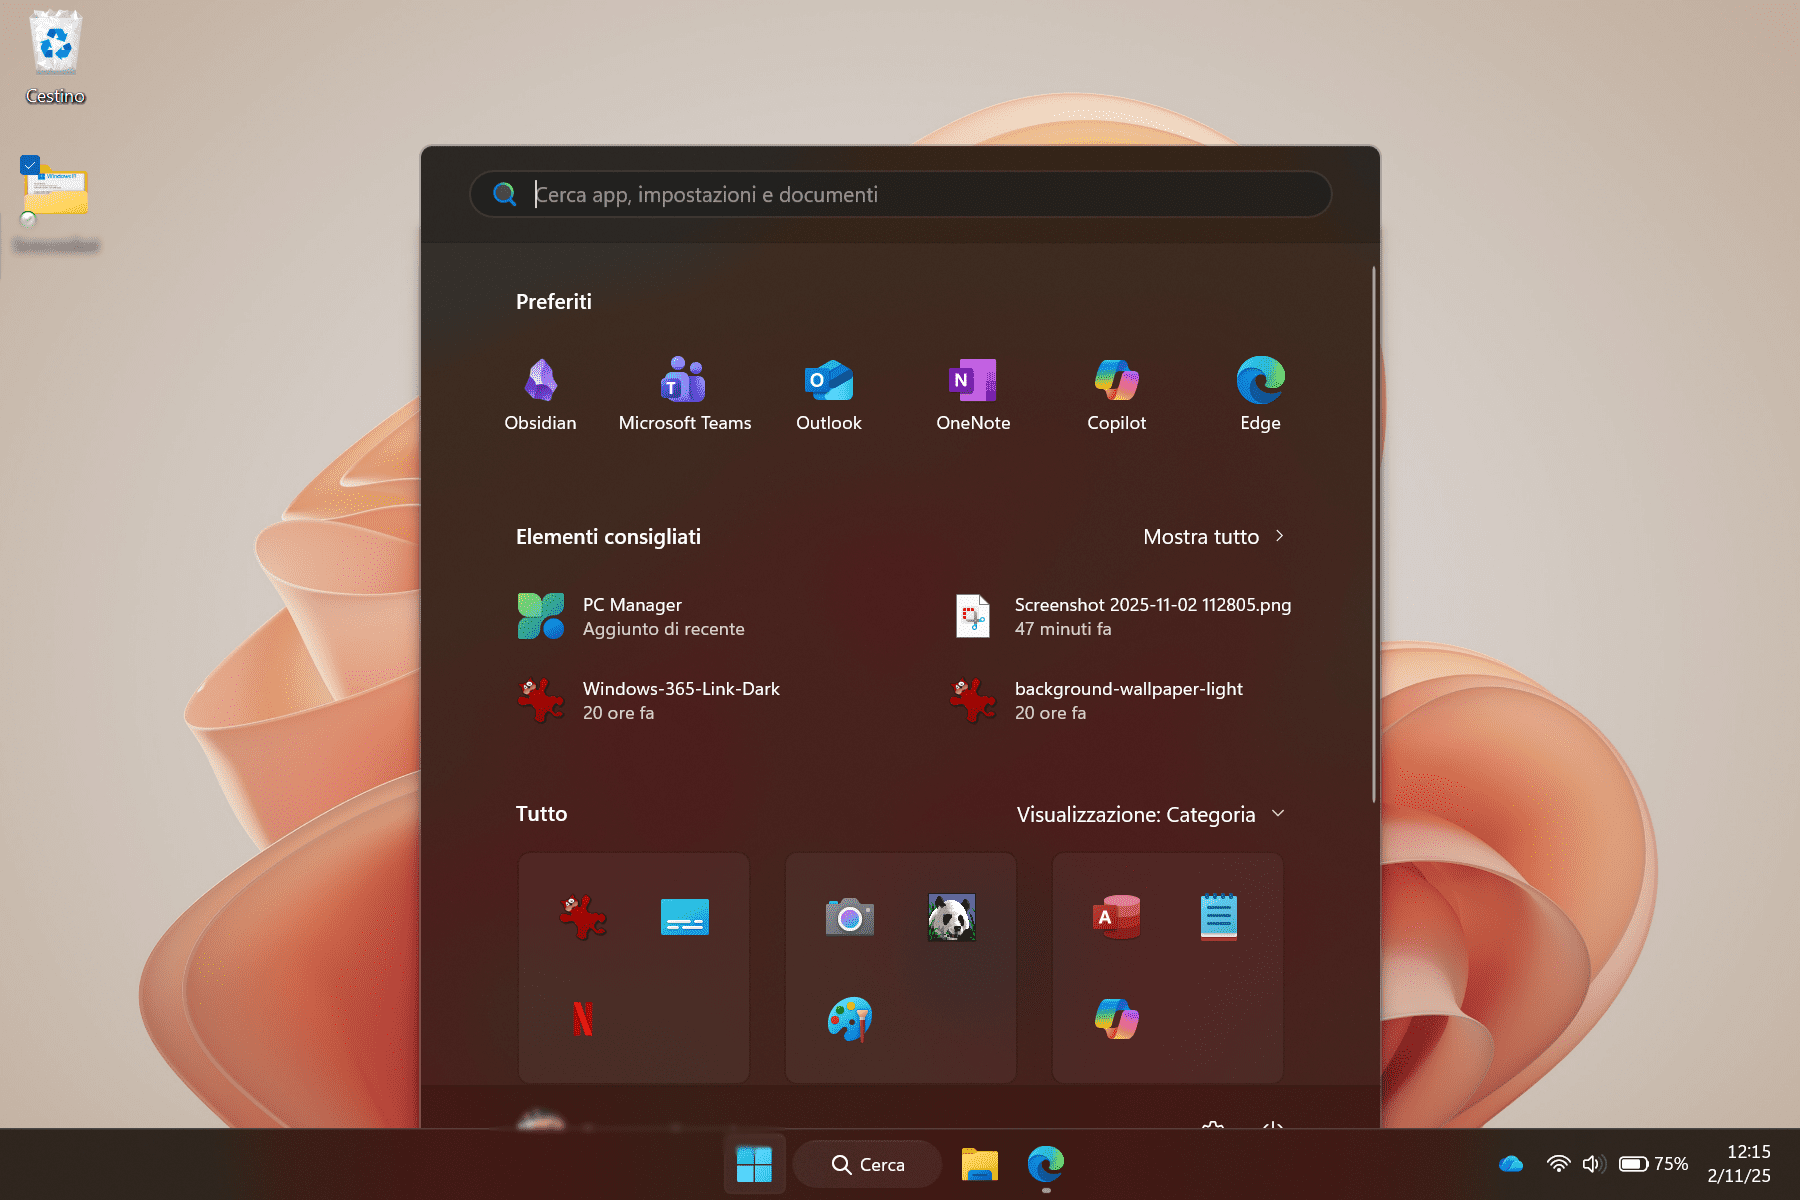Launch OneNote from favorites
The width and height of the screenshot is (1800, 1200).
pyautogui.click(x=972, y=390)
